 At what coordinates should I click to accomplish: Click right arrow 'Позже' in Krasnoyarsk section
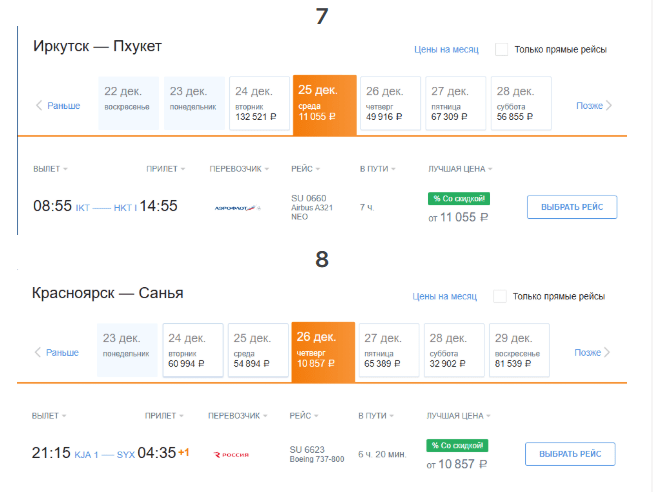[x=593, y=352]
